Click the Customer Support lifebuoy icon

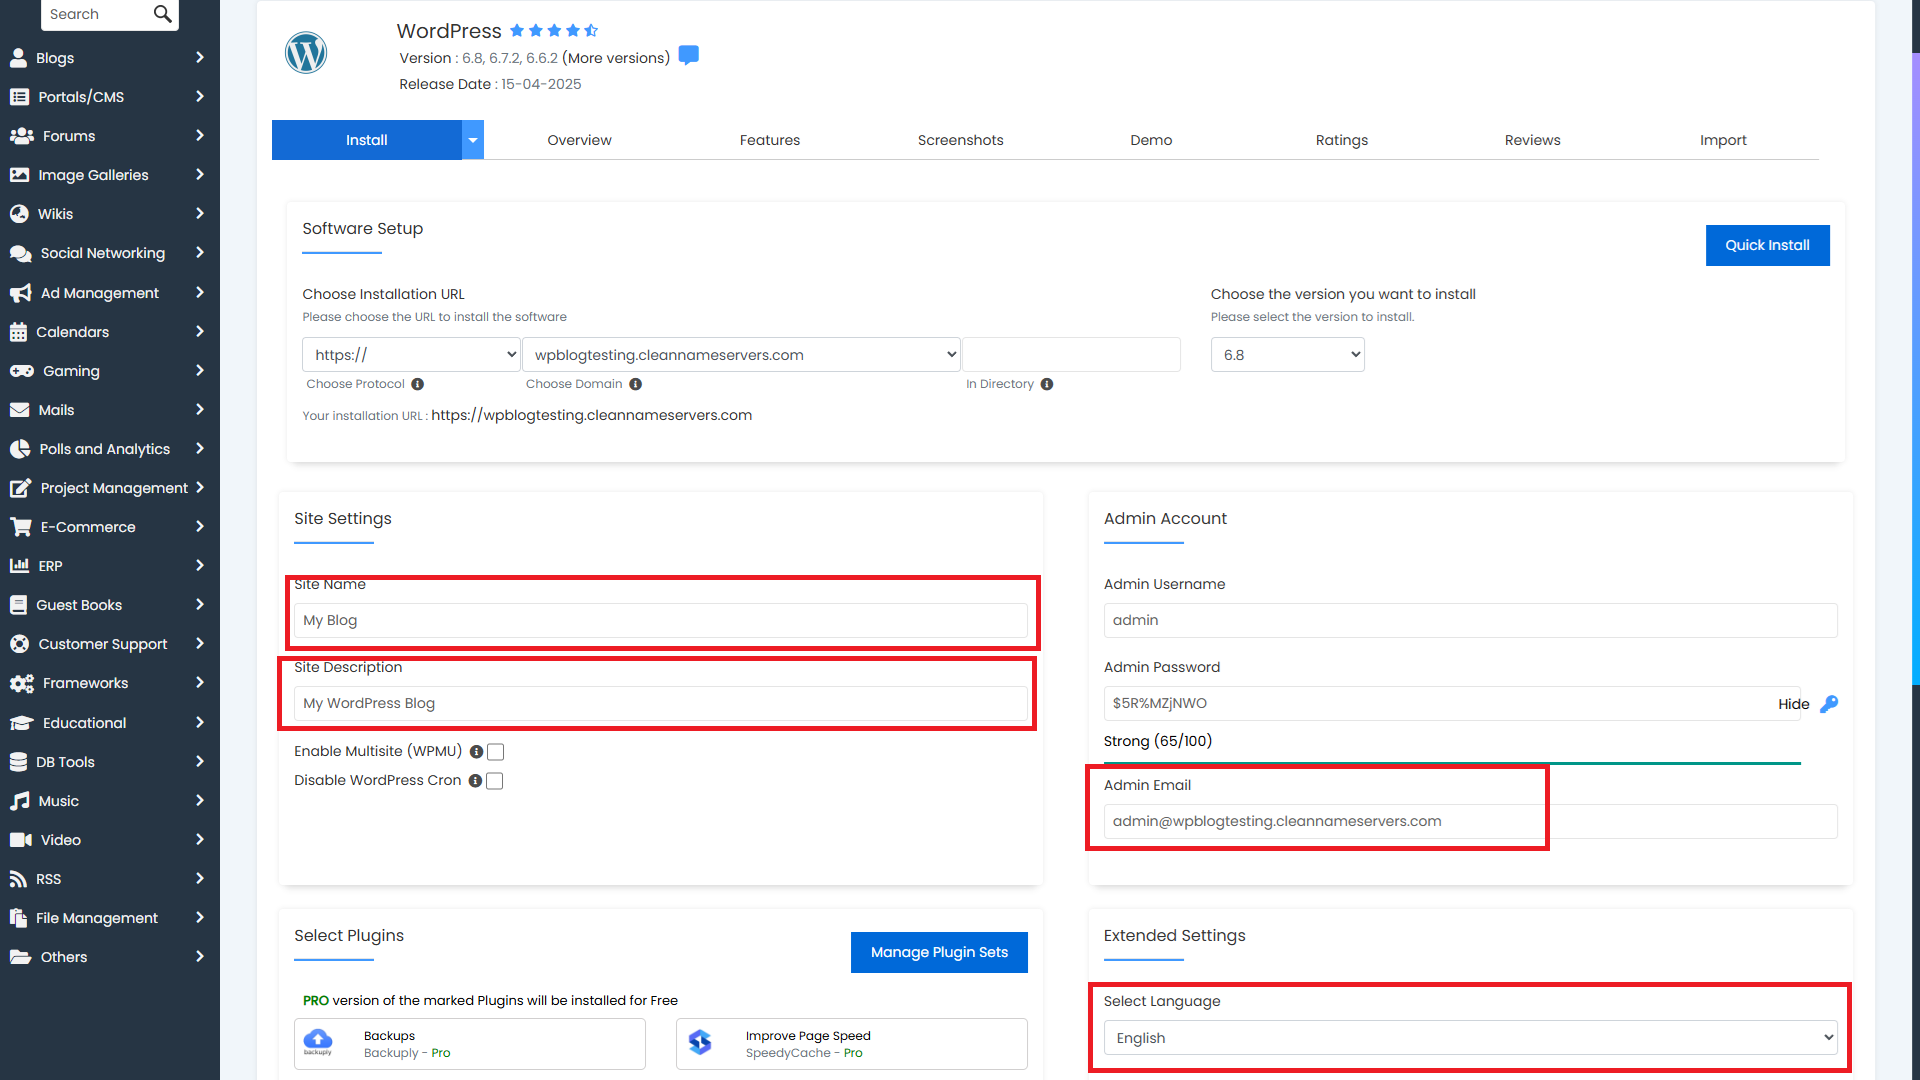19,644
